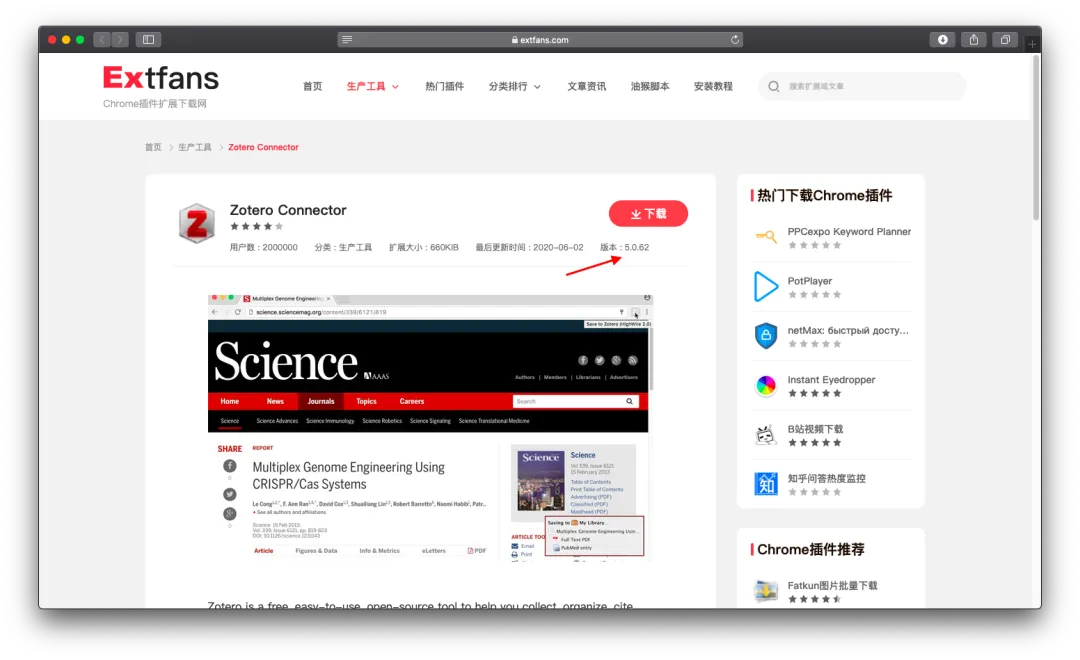
Task: Show all tabs overview icon
Action: coord(1006,40)
